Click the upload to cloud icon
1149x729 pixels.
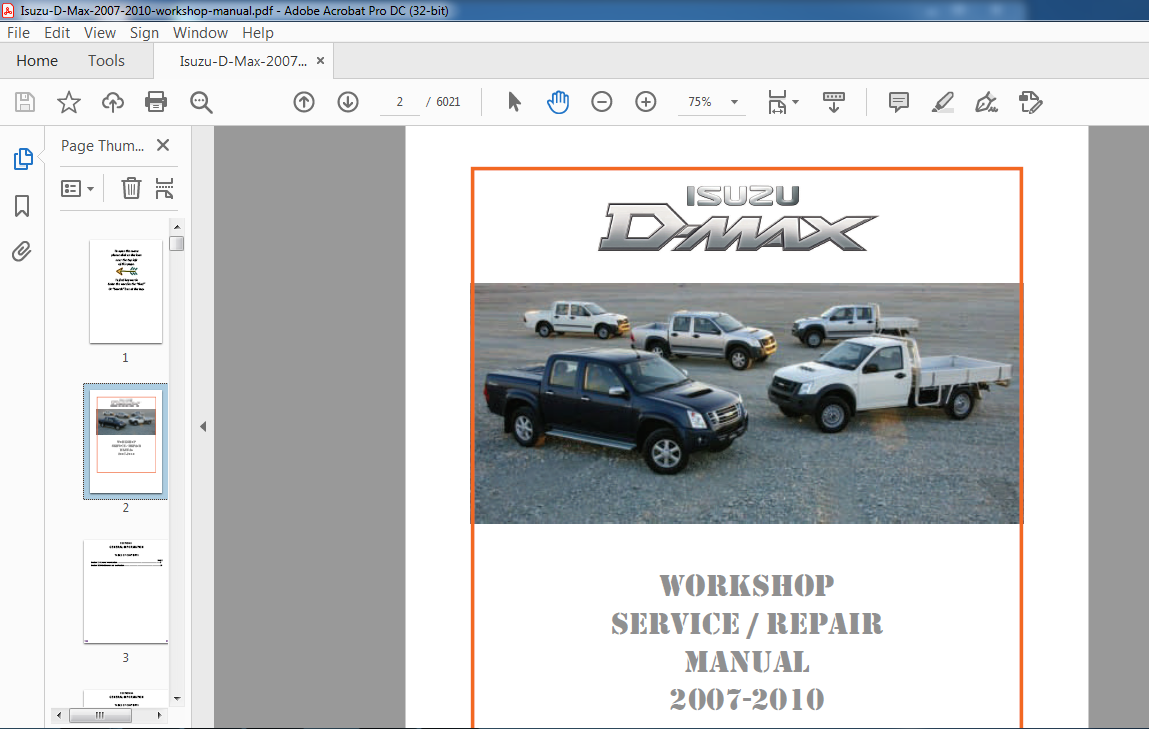click(112, 102)
